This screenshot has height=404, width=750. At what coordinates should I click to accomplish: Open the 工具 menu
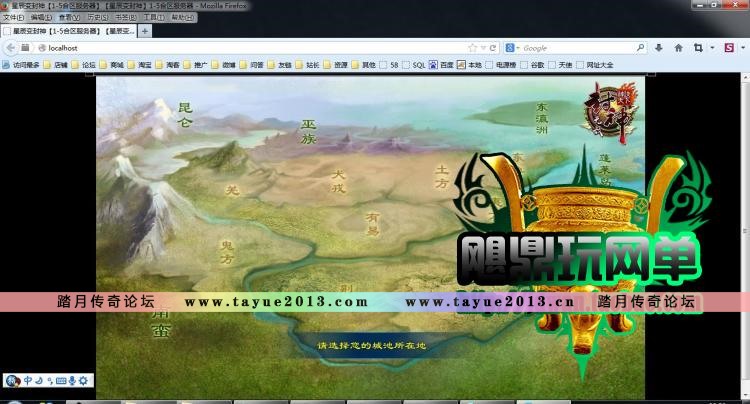[154, 17]
